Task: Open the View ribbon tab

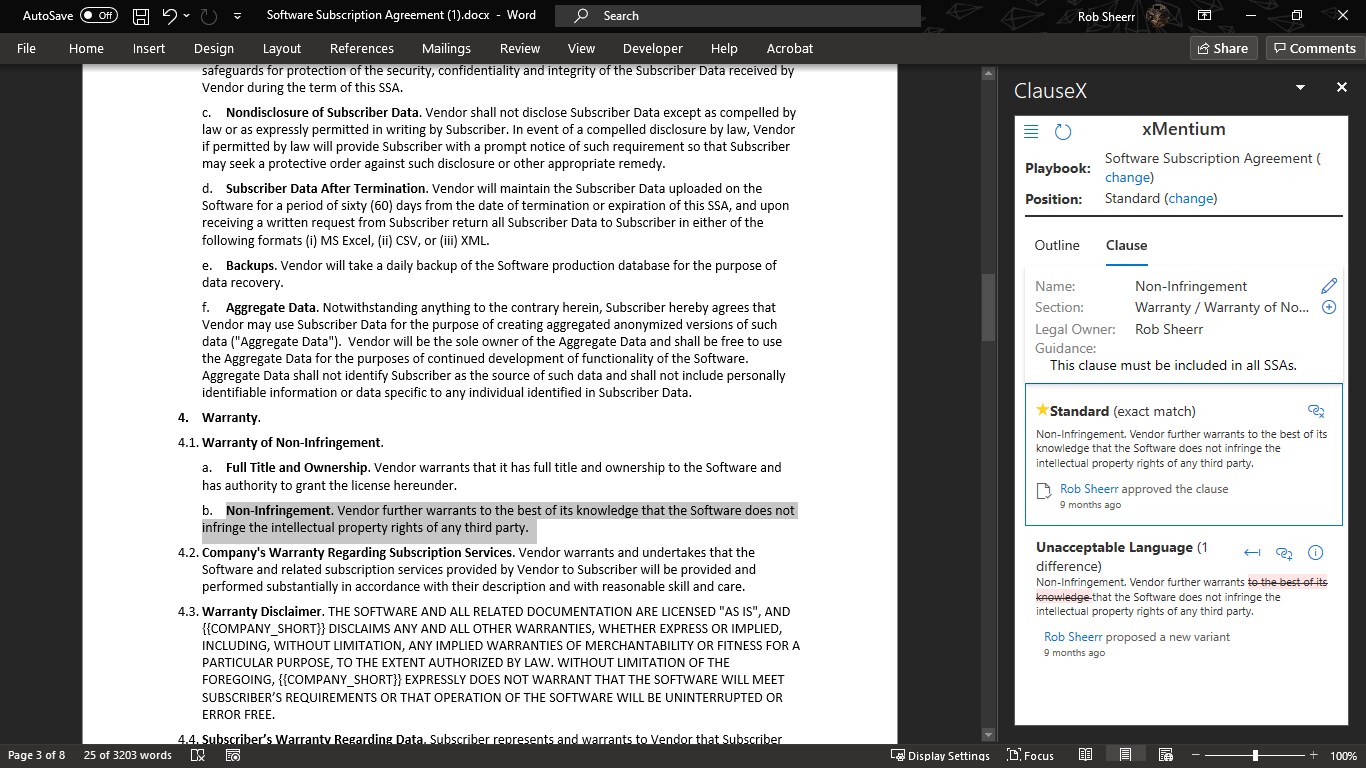Action: click(581, 48)
